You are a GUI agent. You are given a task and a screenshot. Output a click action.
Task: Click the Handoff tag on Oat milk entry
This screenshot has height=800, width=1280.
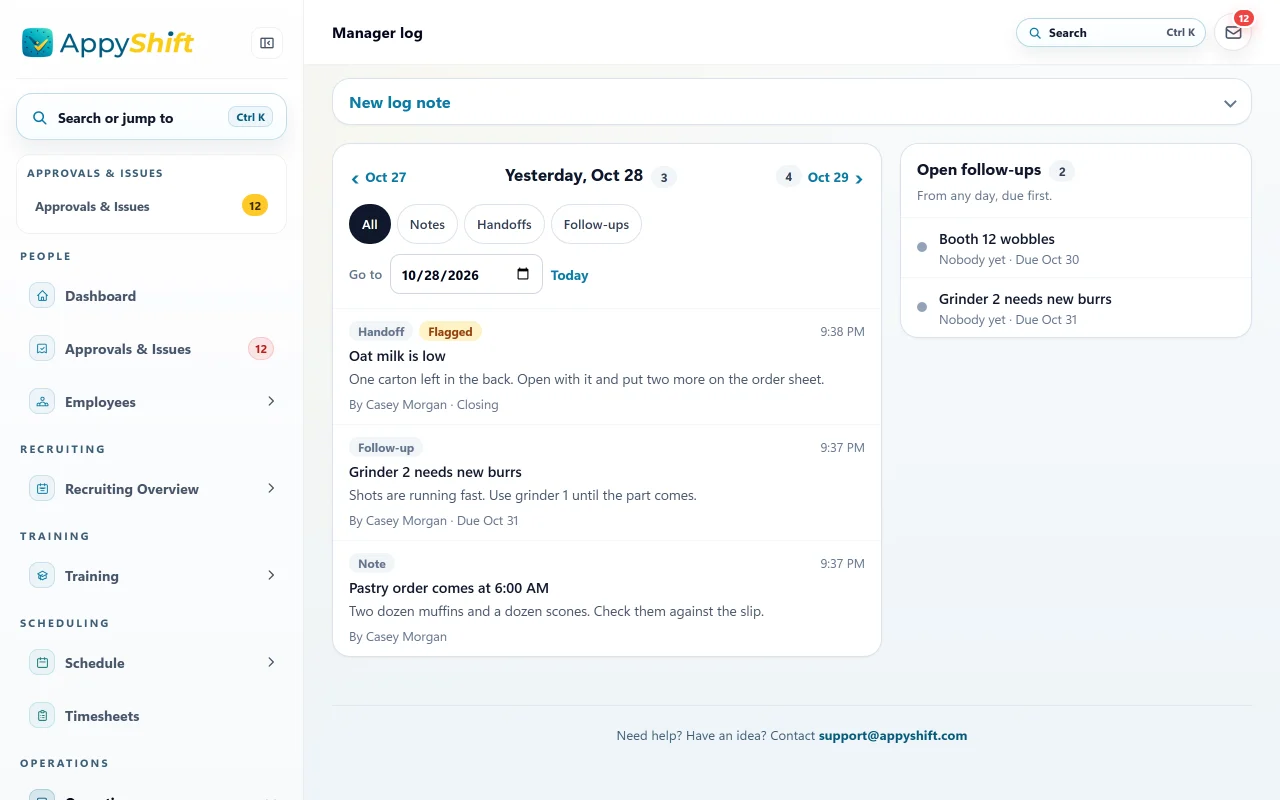[x=381, y=331]
